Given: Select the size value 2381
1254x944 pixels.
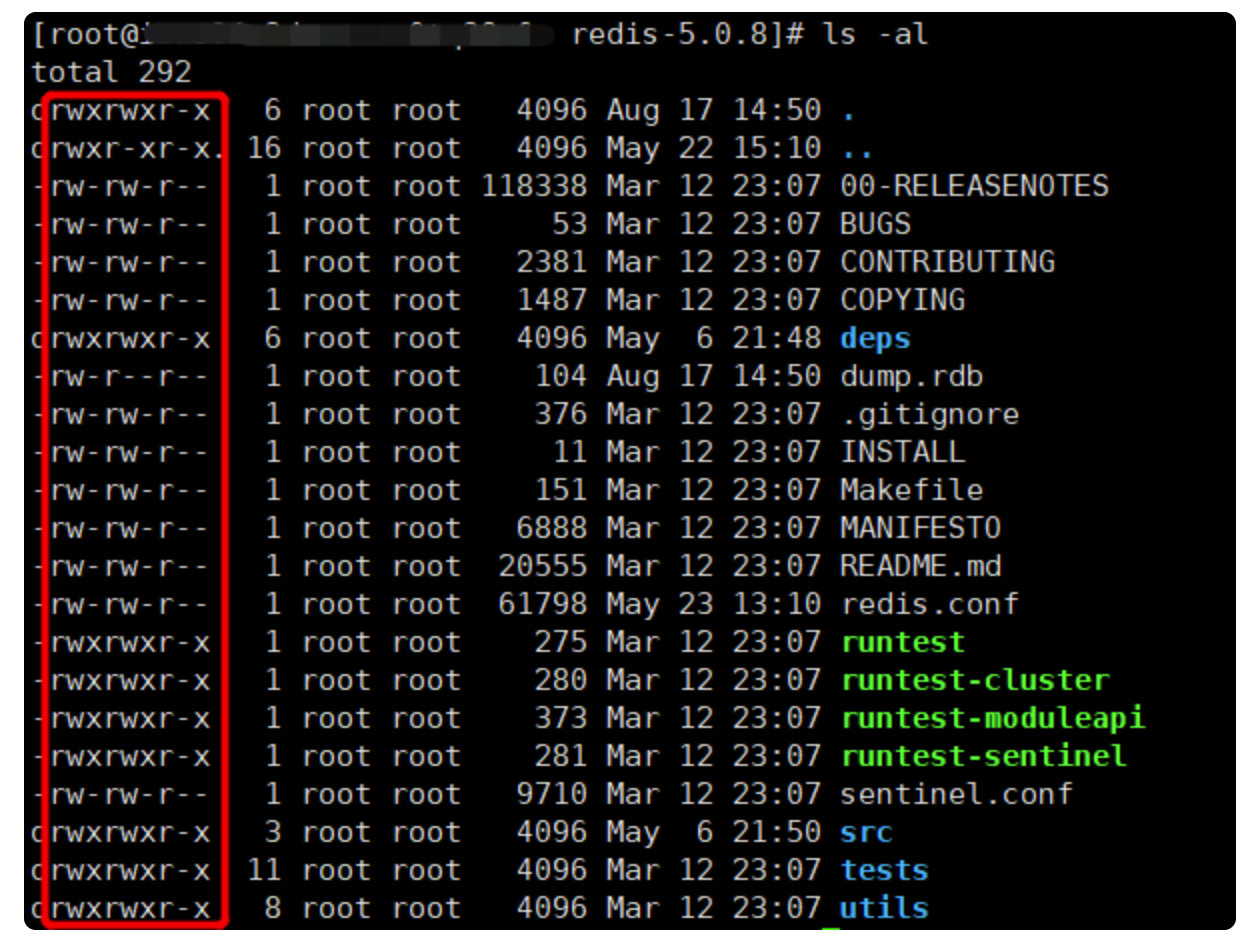Looking at the screenshot, I should (552, 262).
